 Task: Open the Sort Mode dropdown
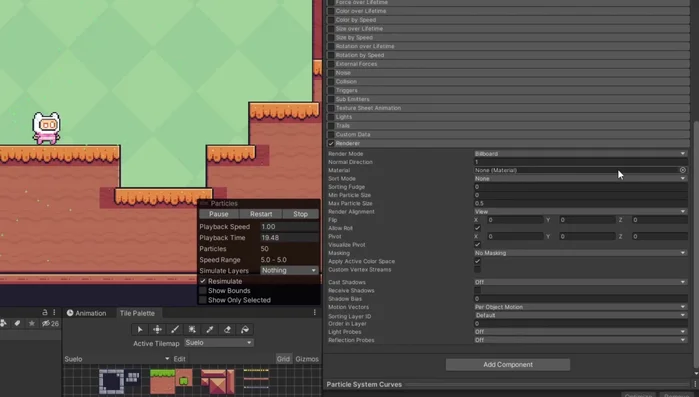tap(580, 179)
